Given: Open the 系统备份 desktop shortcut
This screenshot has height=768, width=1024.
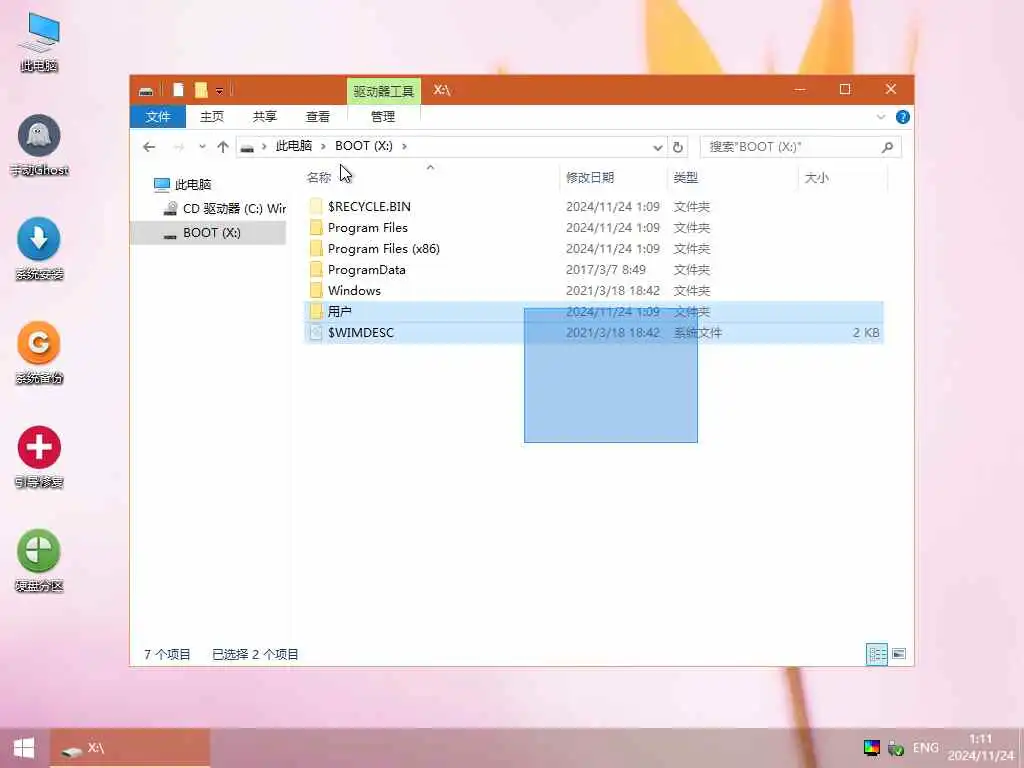Looking at the screenshot, I should coord(39,353).
